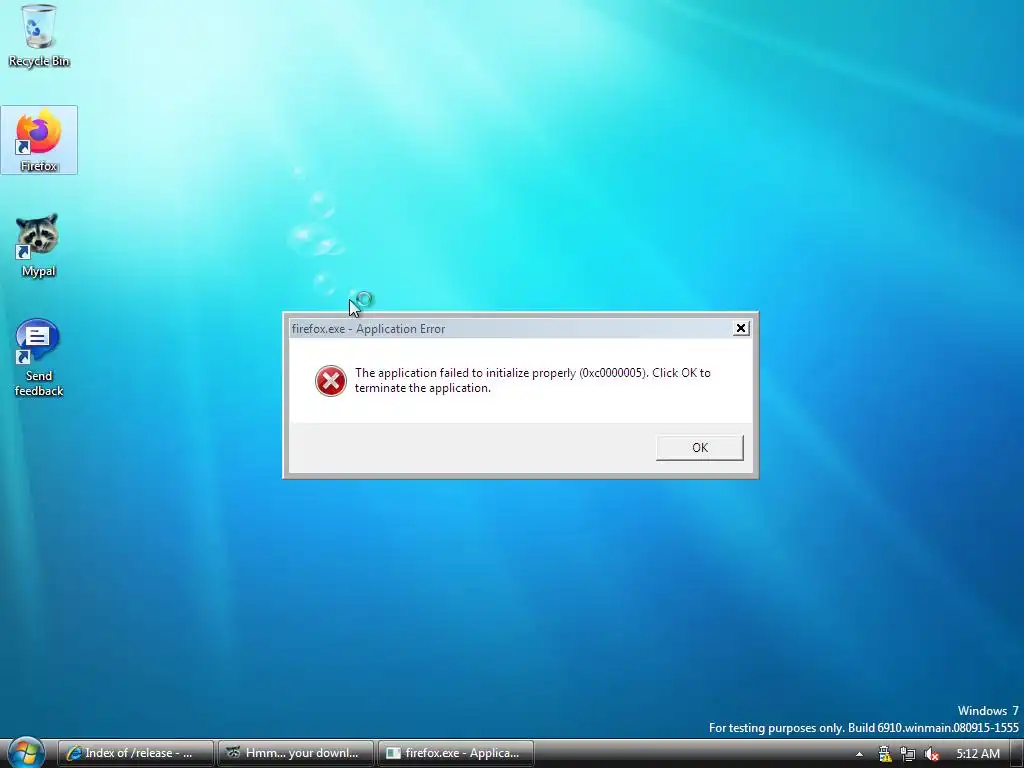Close the firefox.exe Application Error dialog
The image size is (1024, 768).
(x=741, y=328)
